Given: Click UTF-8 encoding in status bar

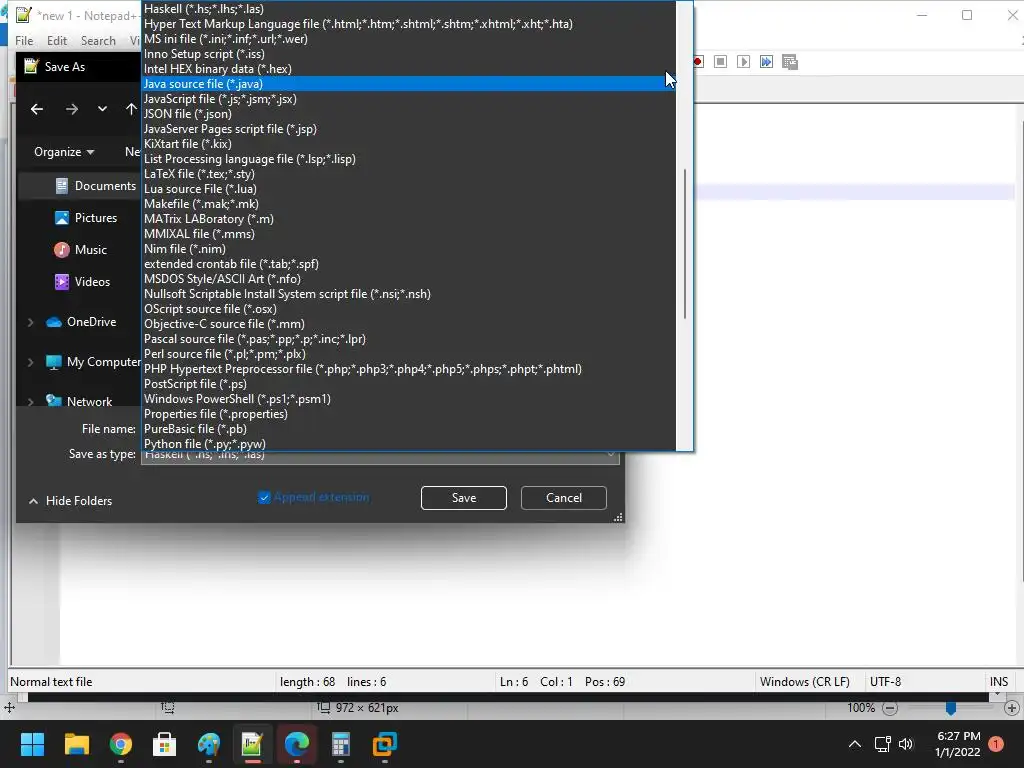Looking at the screenshot, I should tap(885, 682).
